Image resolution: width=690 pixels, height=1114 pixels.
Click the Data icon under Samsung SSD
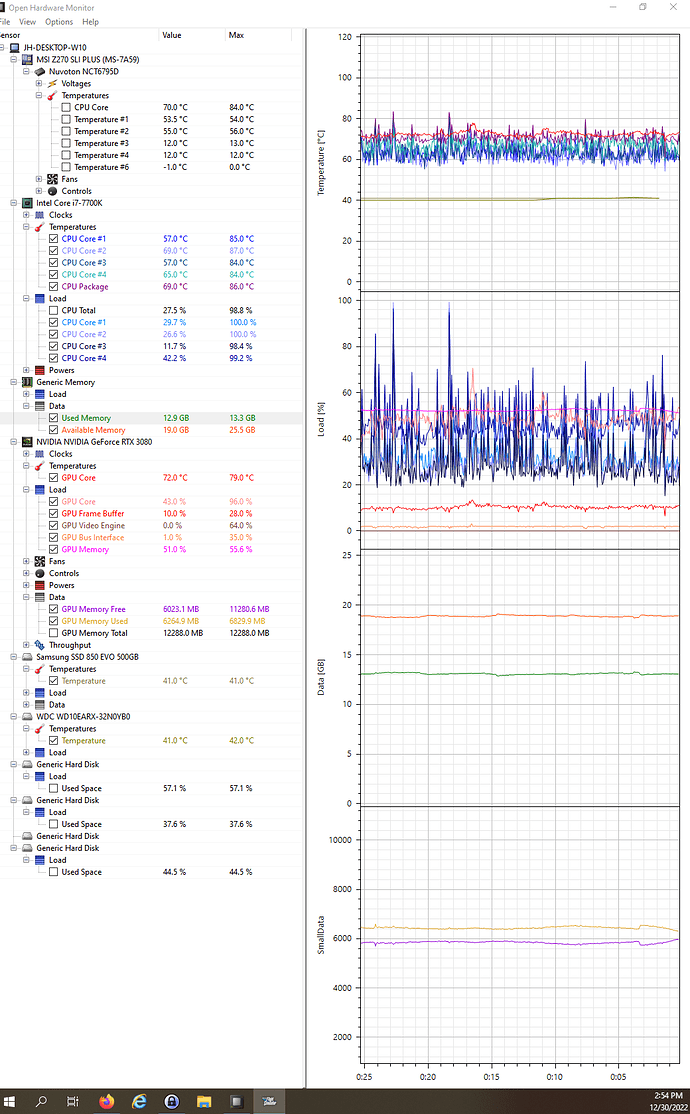(40, 705)
